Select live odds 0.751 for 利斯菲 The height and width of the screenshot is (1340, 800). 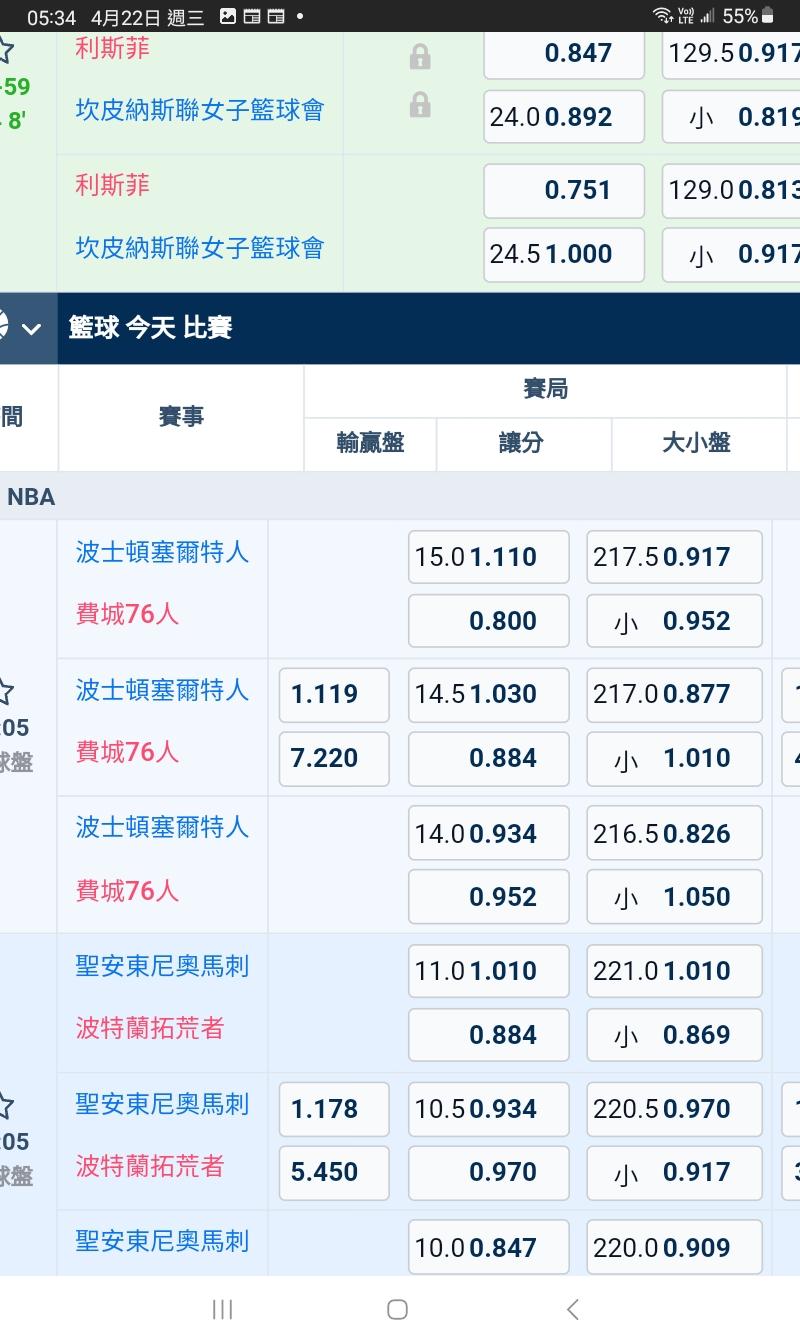coord(564,190)
